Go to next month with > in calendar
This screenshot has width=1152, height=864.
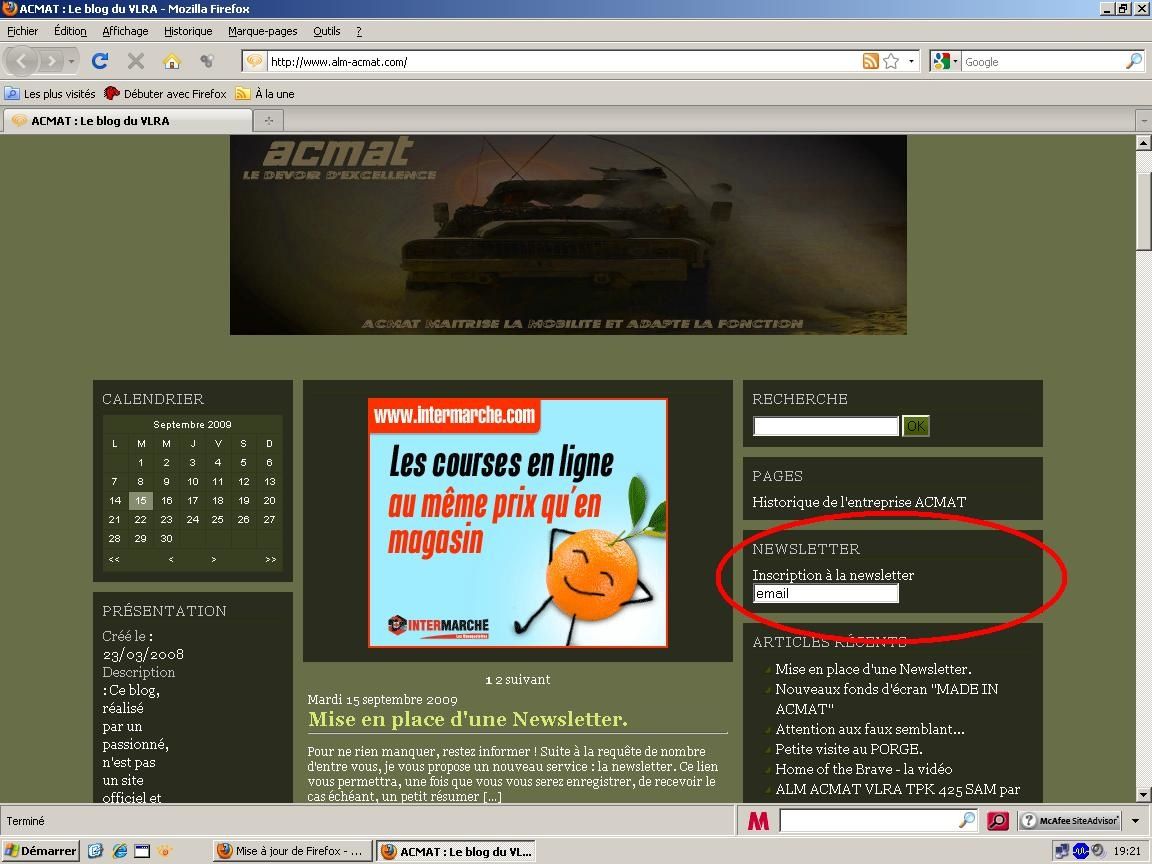[213, 559]
